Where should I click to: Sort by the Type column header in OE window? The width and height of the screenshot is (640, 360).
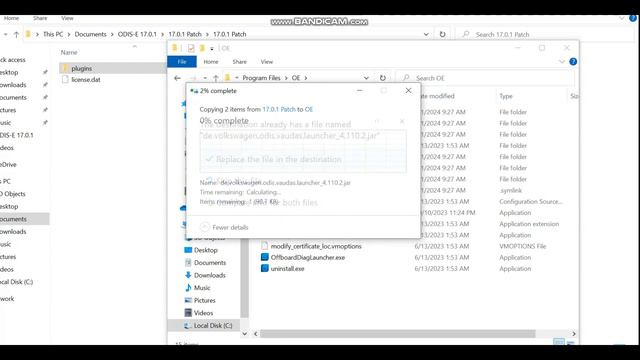coord(506,96)
